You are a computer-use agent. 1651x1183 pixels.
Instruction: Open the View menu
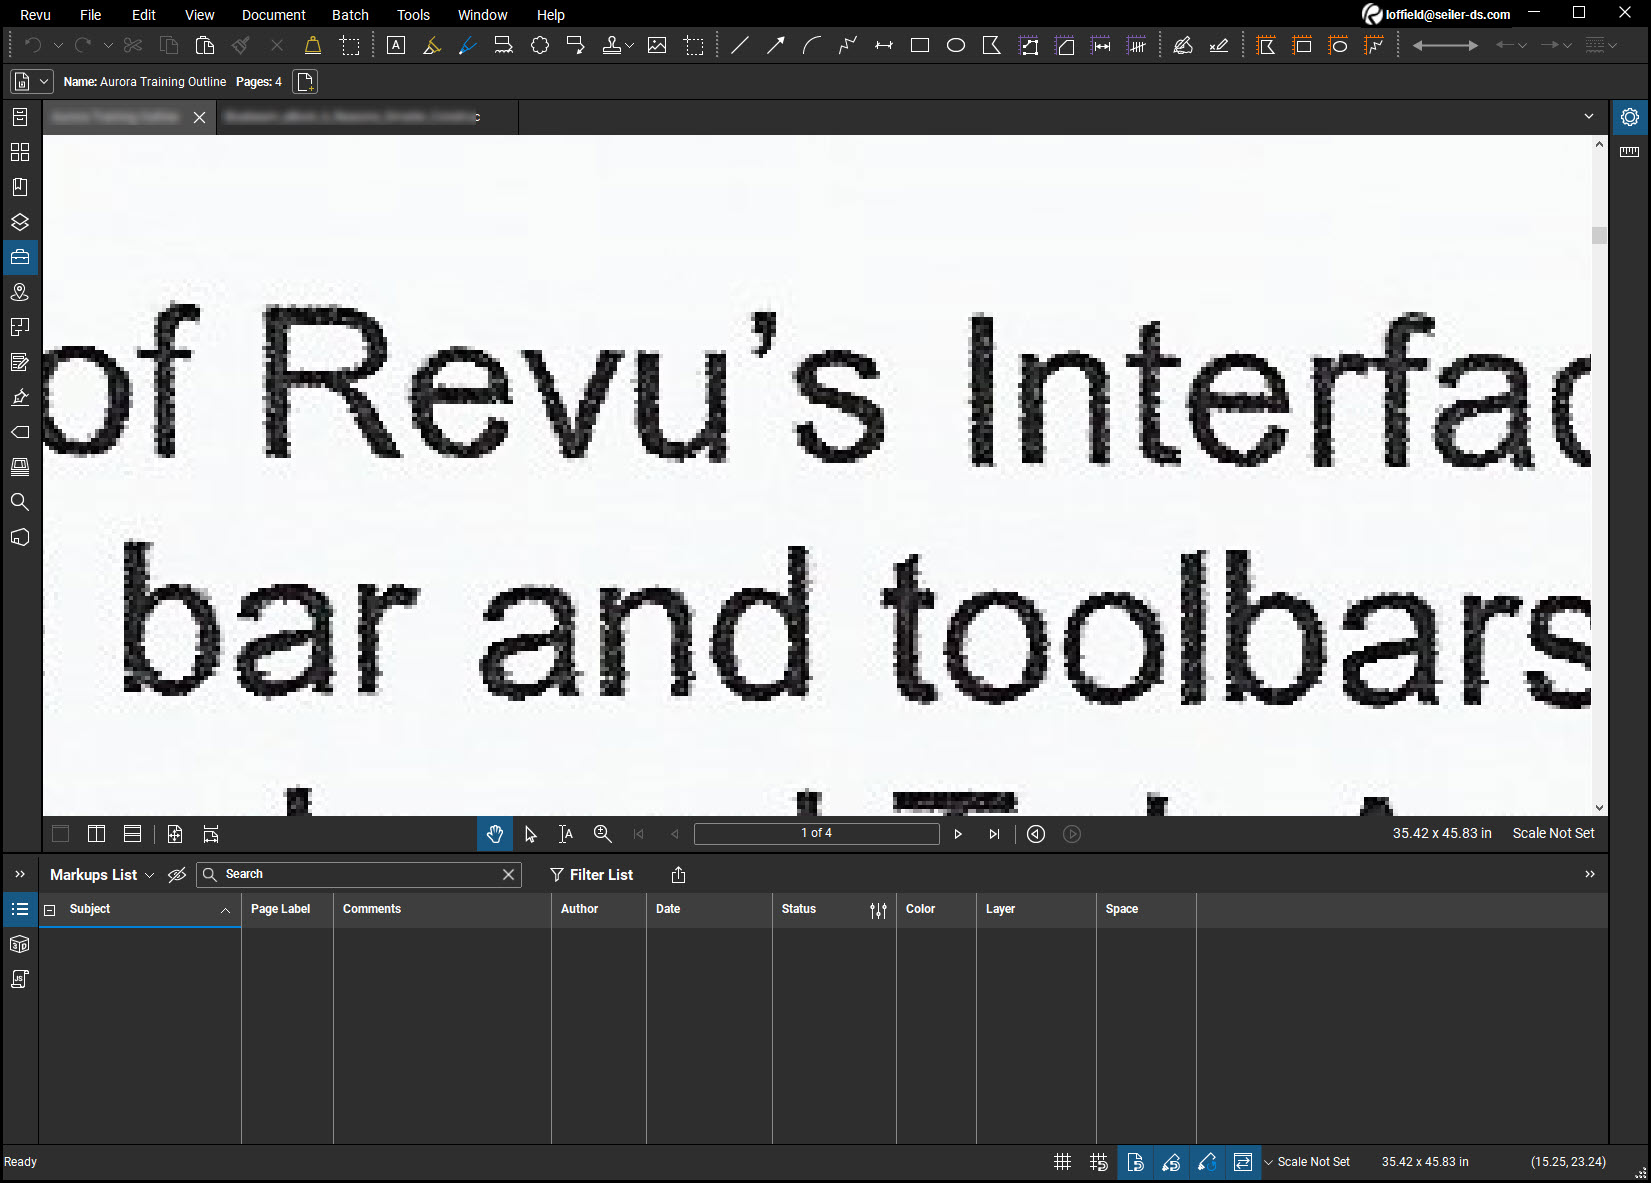(x=200, y=15)
